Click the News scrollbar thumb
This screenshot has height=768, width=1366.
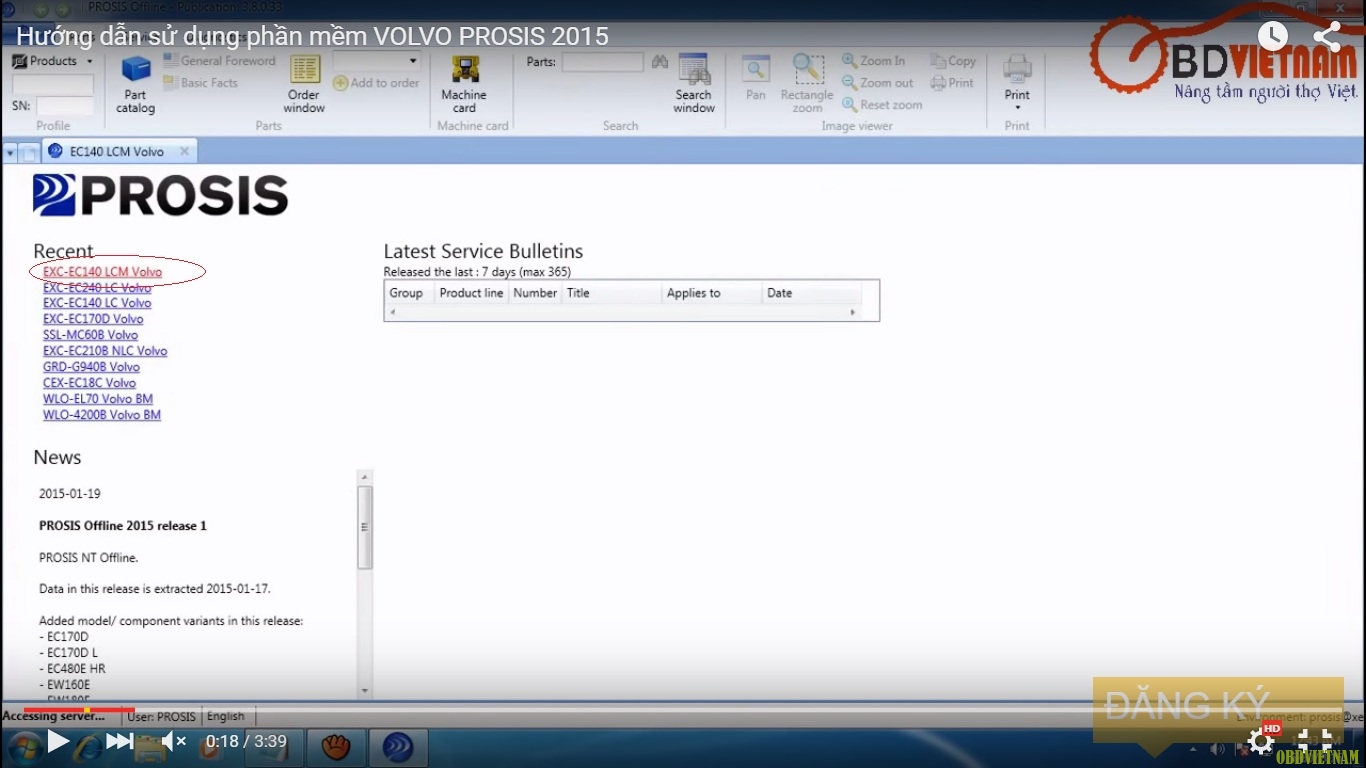(365, 527)
